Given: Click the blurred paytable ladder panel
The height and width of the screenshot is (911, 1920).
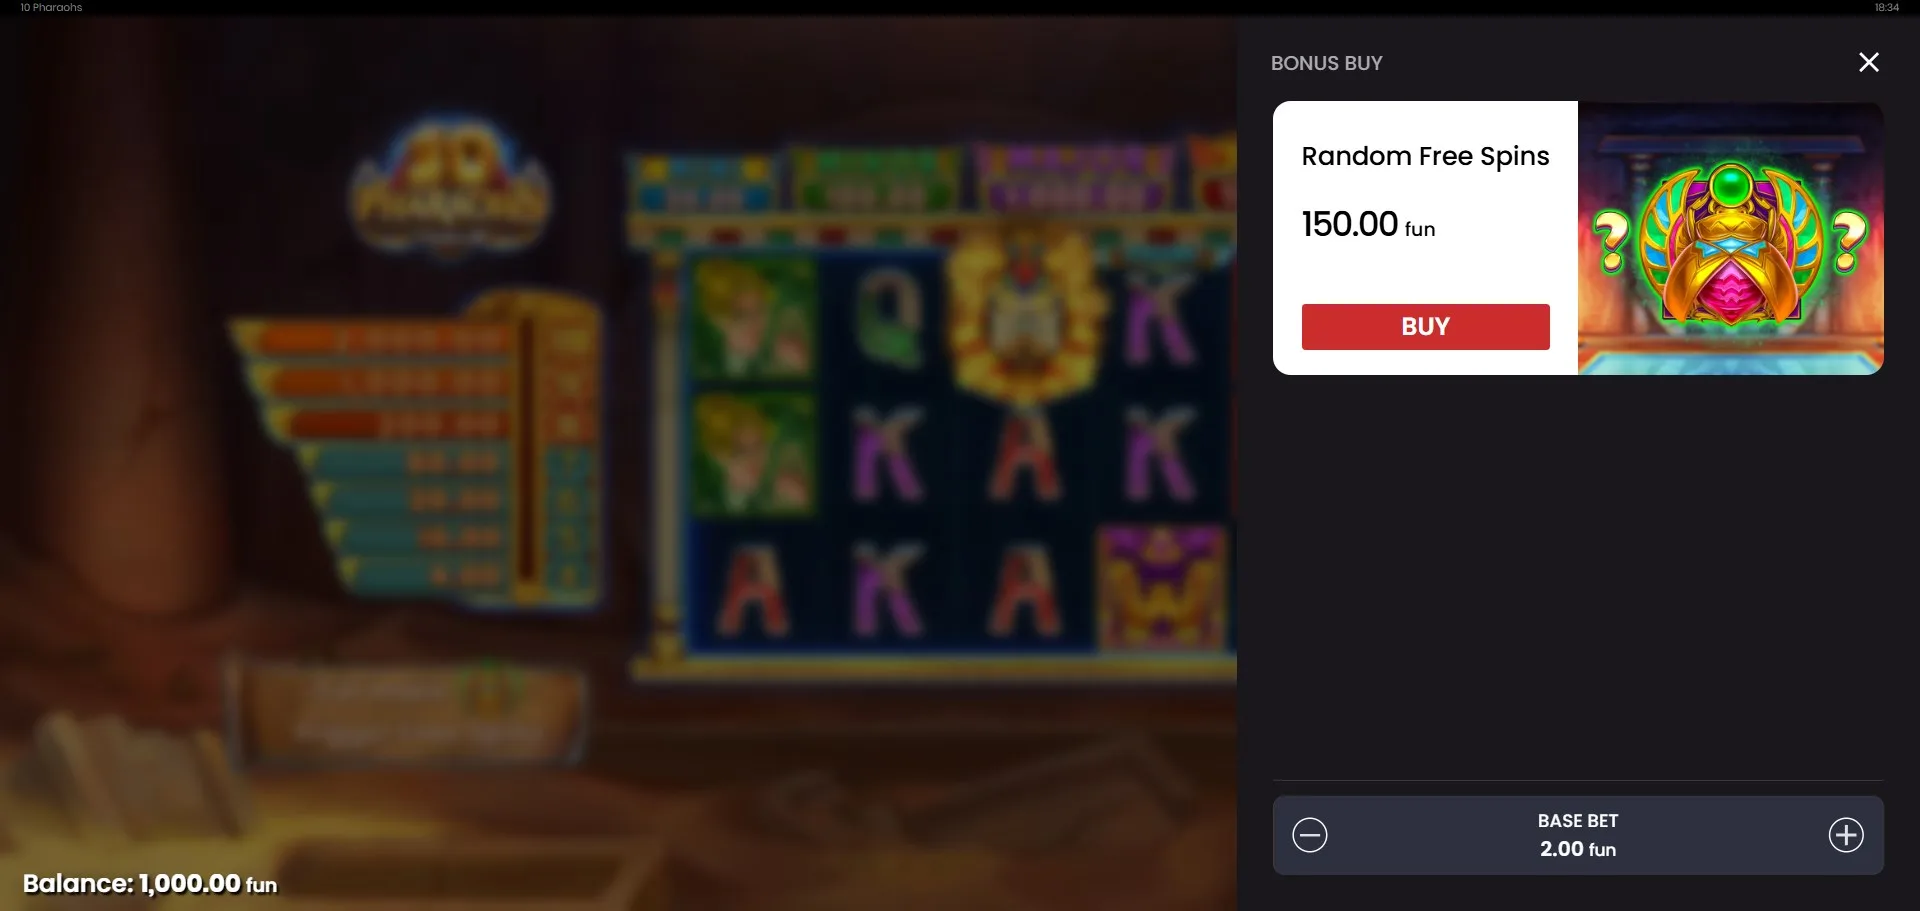Looking at the screenshot, I should [415, 448].
